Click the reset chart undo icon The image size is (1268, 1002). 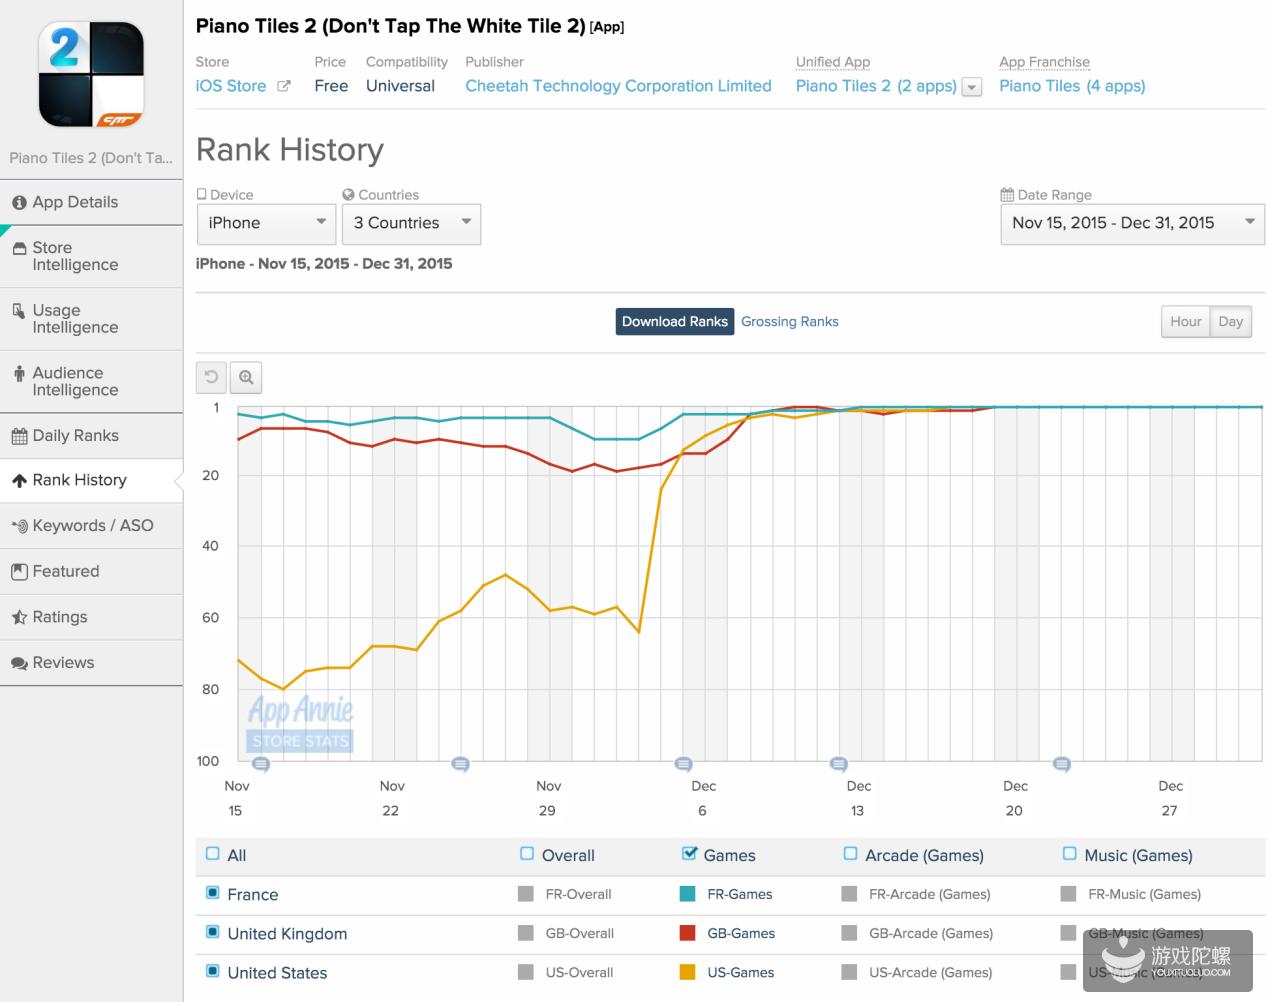(211, 377)
